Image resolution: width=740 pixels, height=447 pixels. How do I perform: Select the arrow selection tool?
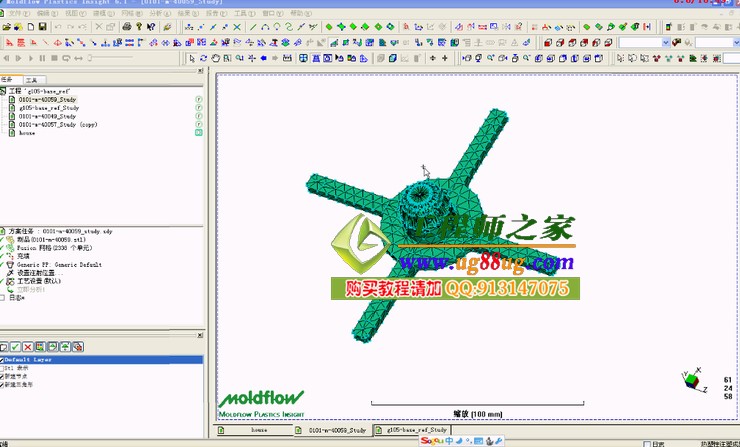click(191, 58)
